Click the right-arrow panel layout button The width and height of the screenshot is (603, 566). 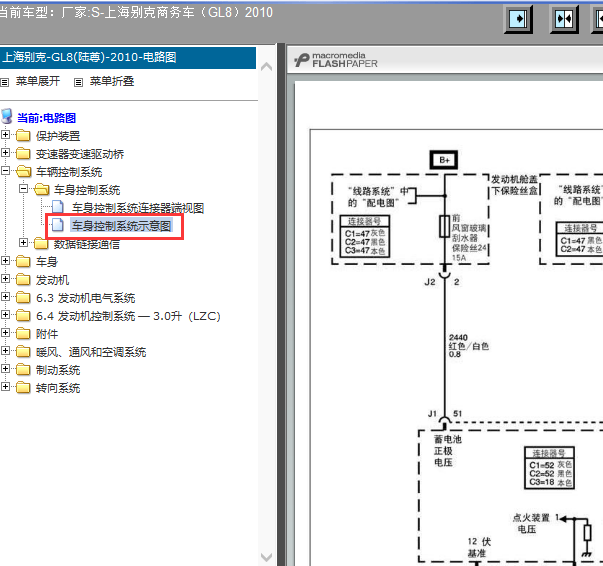(518, 19)
